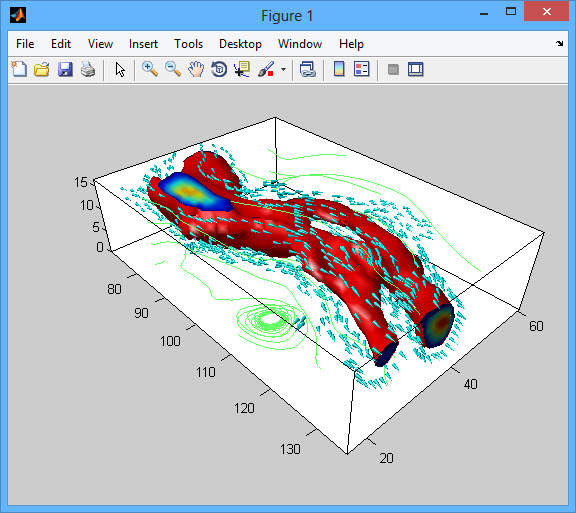576x513 pixels.
Task: Click the dock figure arrow in menu bar
Action: [559, 43]
